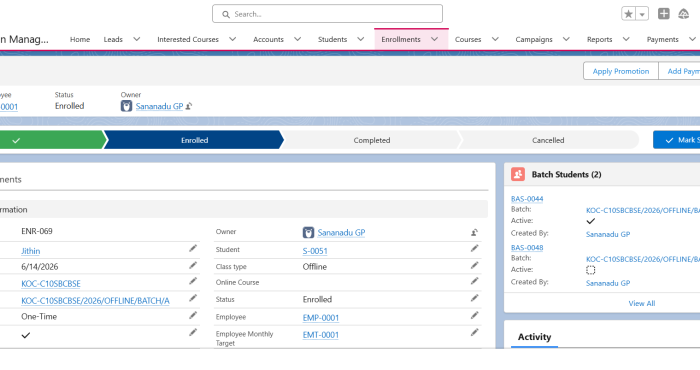Focus the global Search field
The height and width of the screenshot is (370, 700).
327,14
